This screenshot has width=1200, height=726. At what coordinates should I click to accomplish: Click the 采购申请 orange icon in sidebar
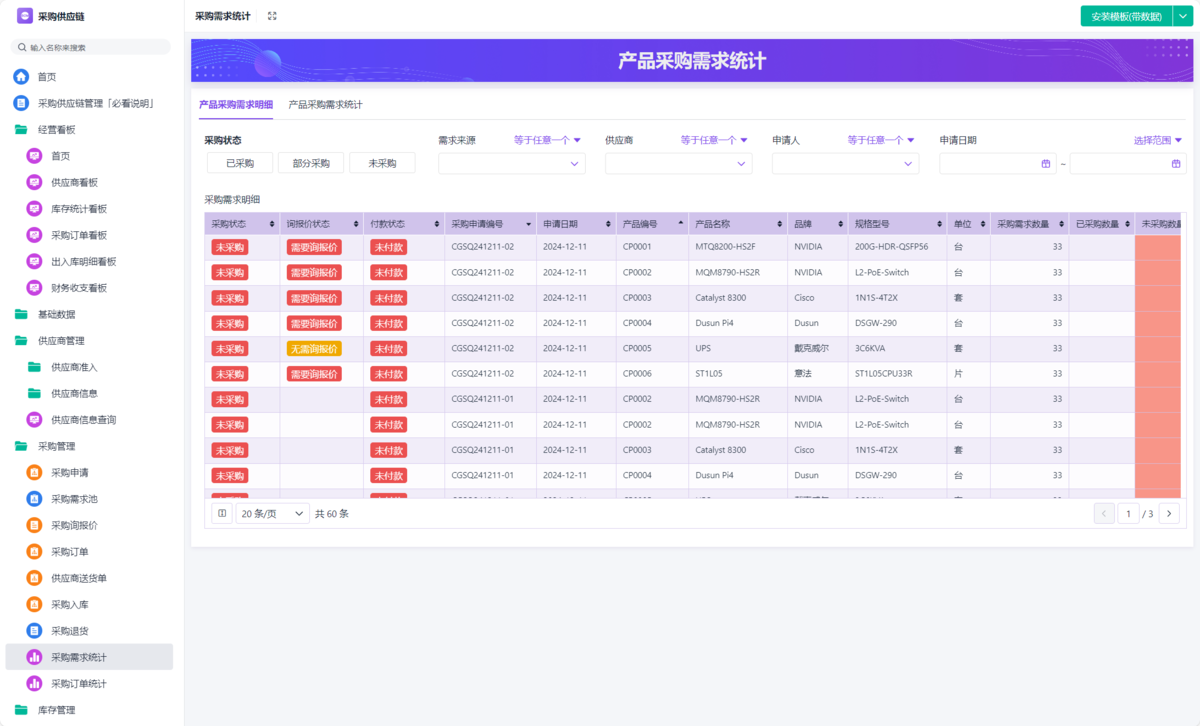coord(34,472)
